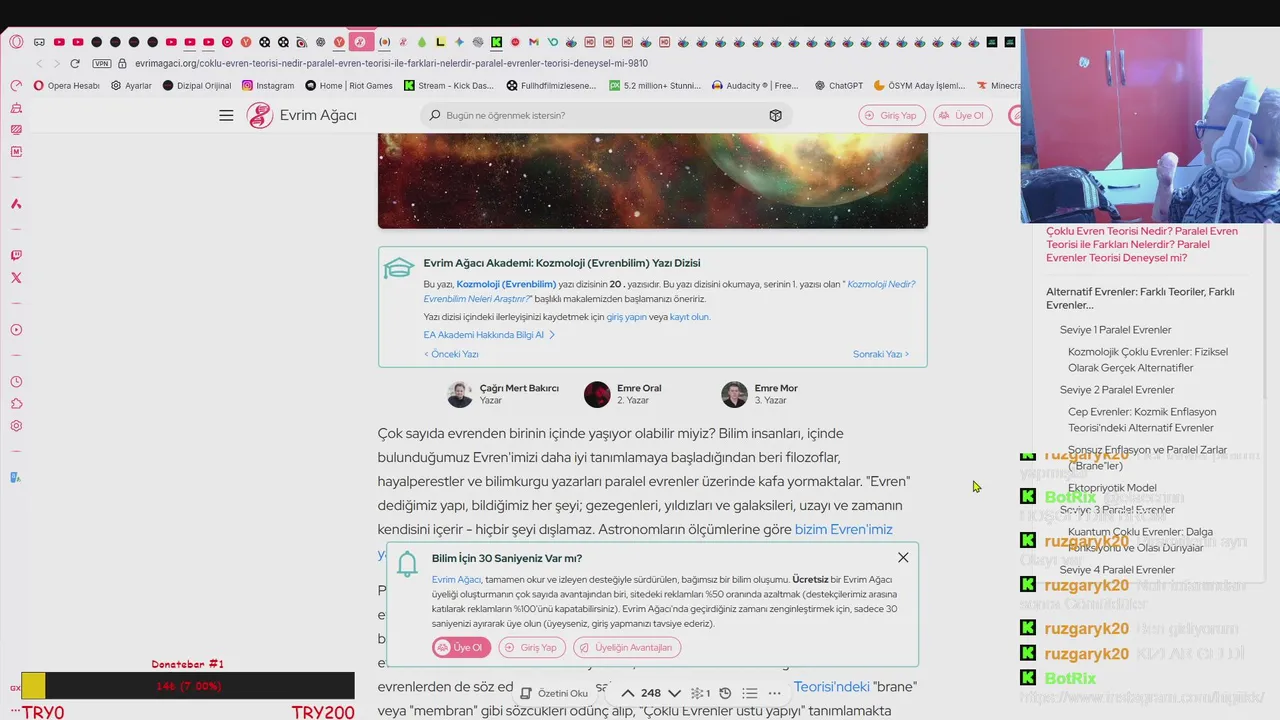Toggle the VPN badge in address bar
1280x720 pixels.
101,63
